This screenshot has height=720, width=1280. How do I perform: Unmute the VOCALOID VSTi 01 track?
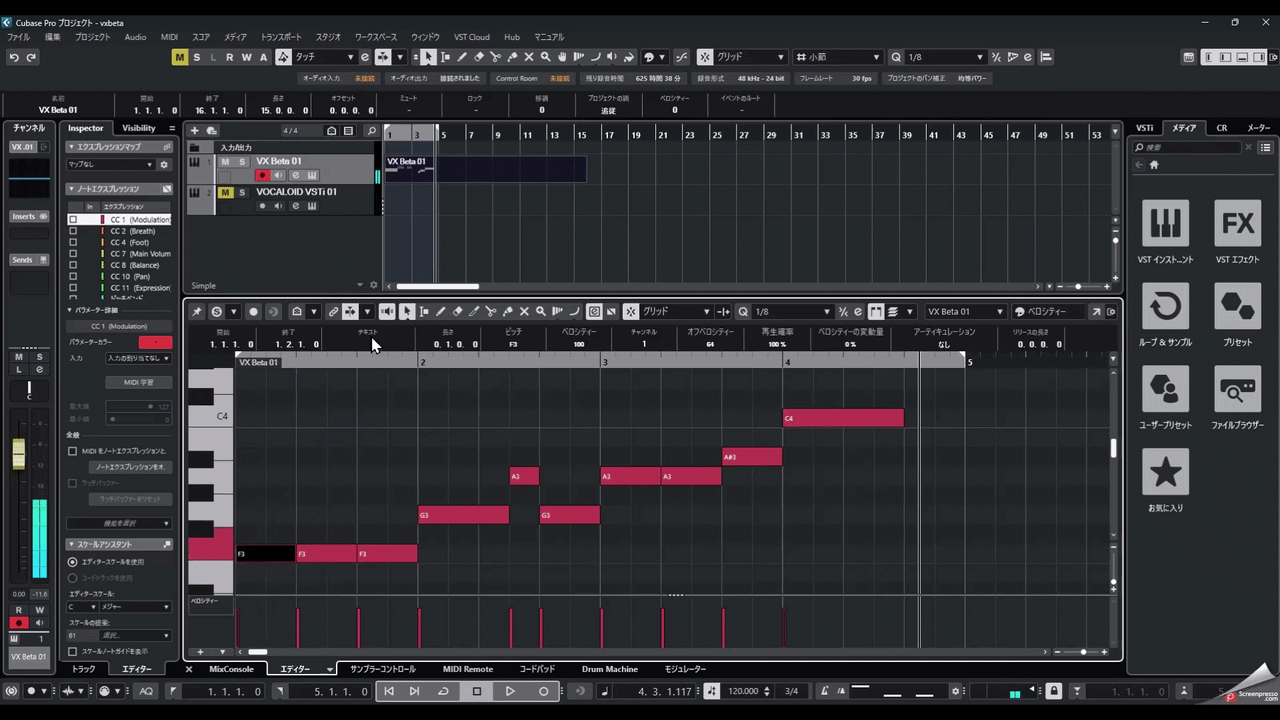(225, 192)
